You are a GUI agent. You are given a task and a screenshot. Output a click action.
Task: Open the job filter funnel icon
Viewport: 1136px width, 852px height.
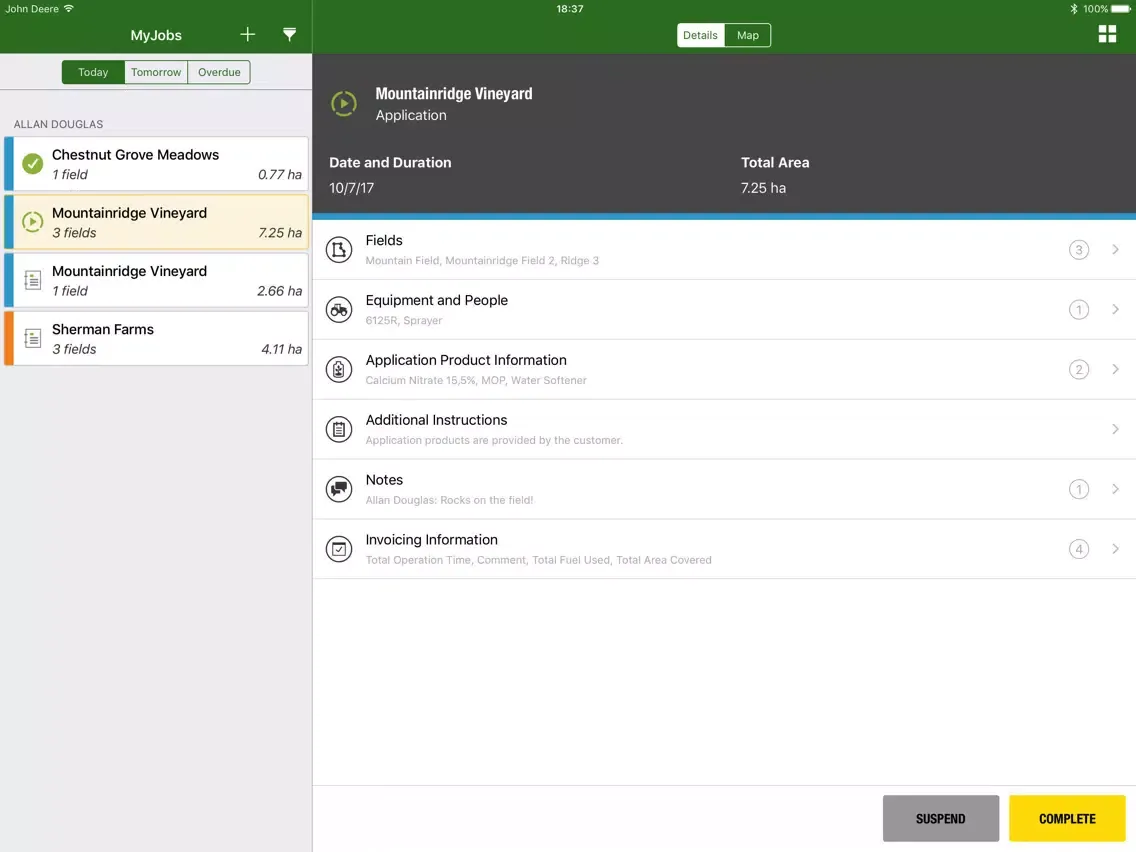289,35
